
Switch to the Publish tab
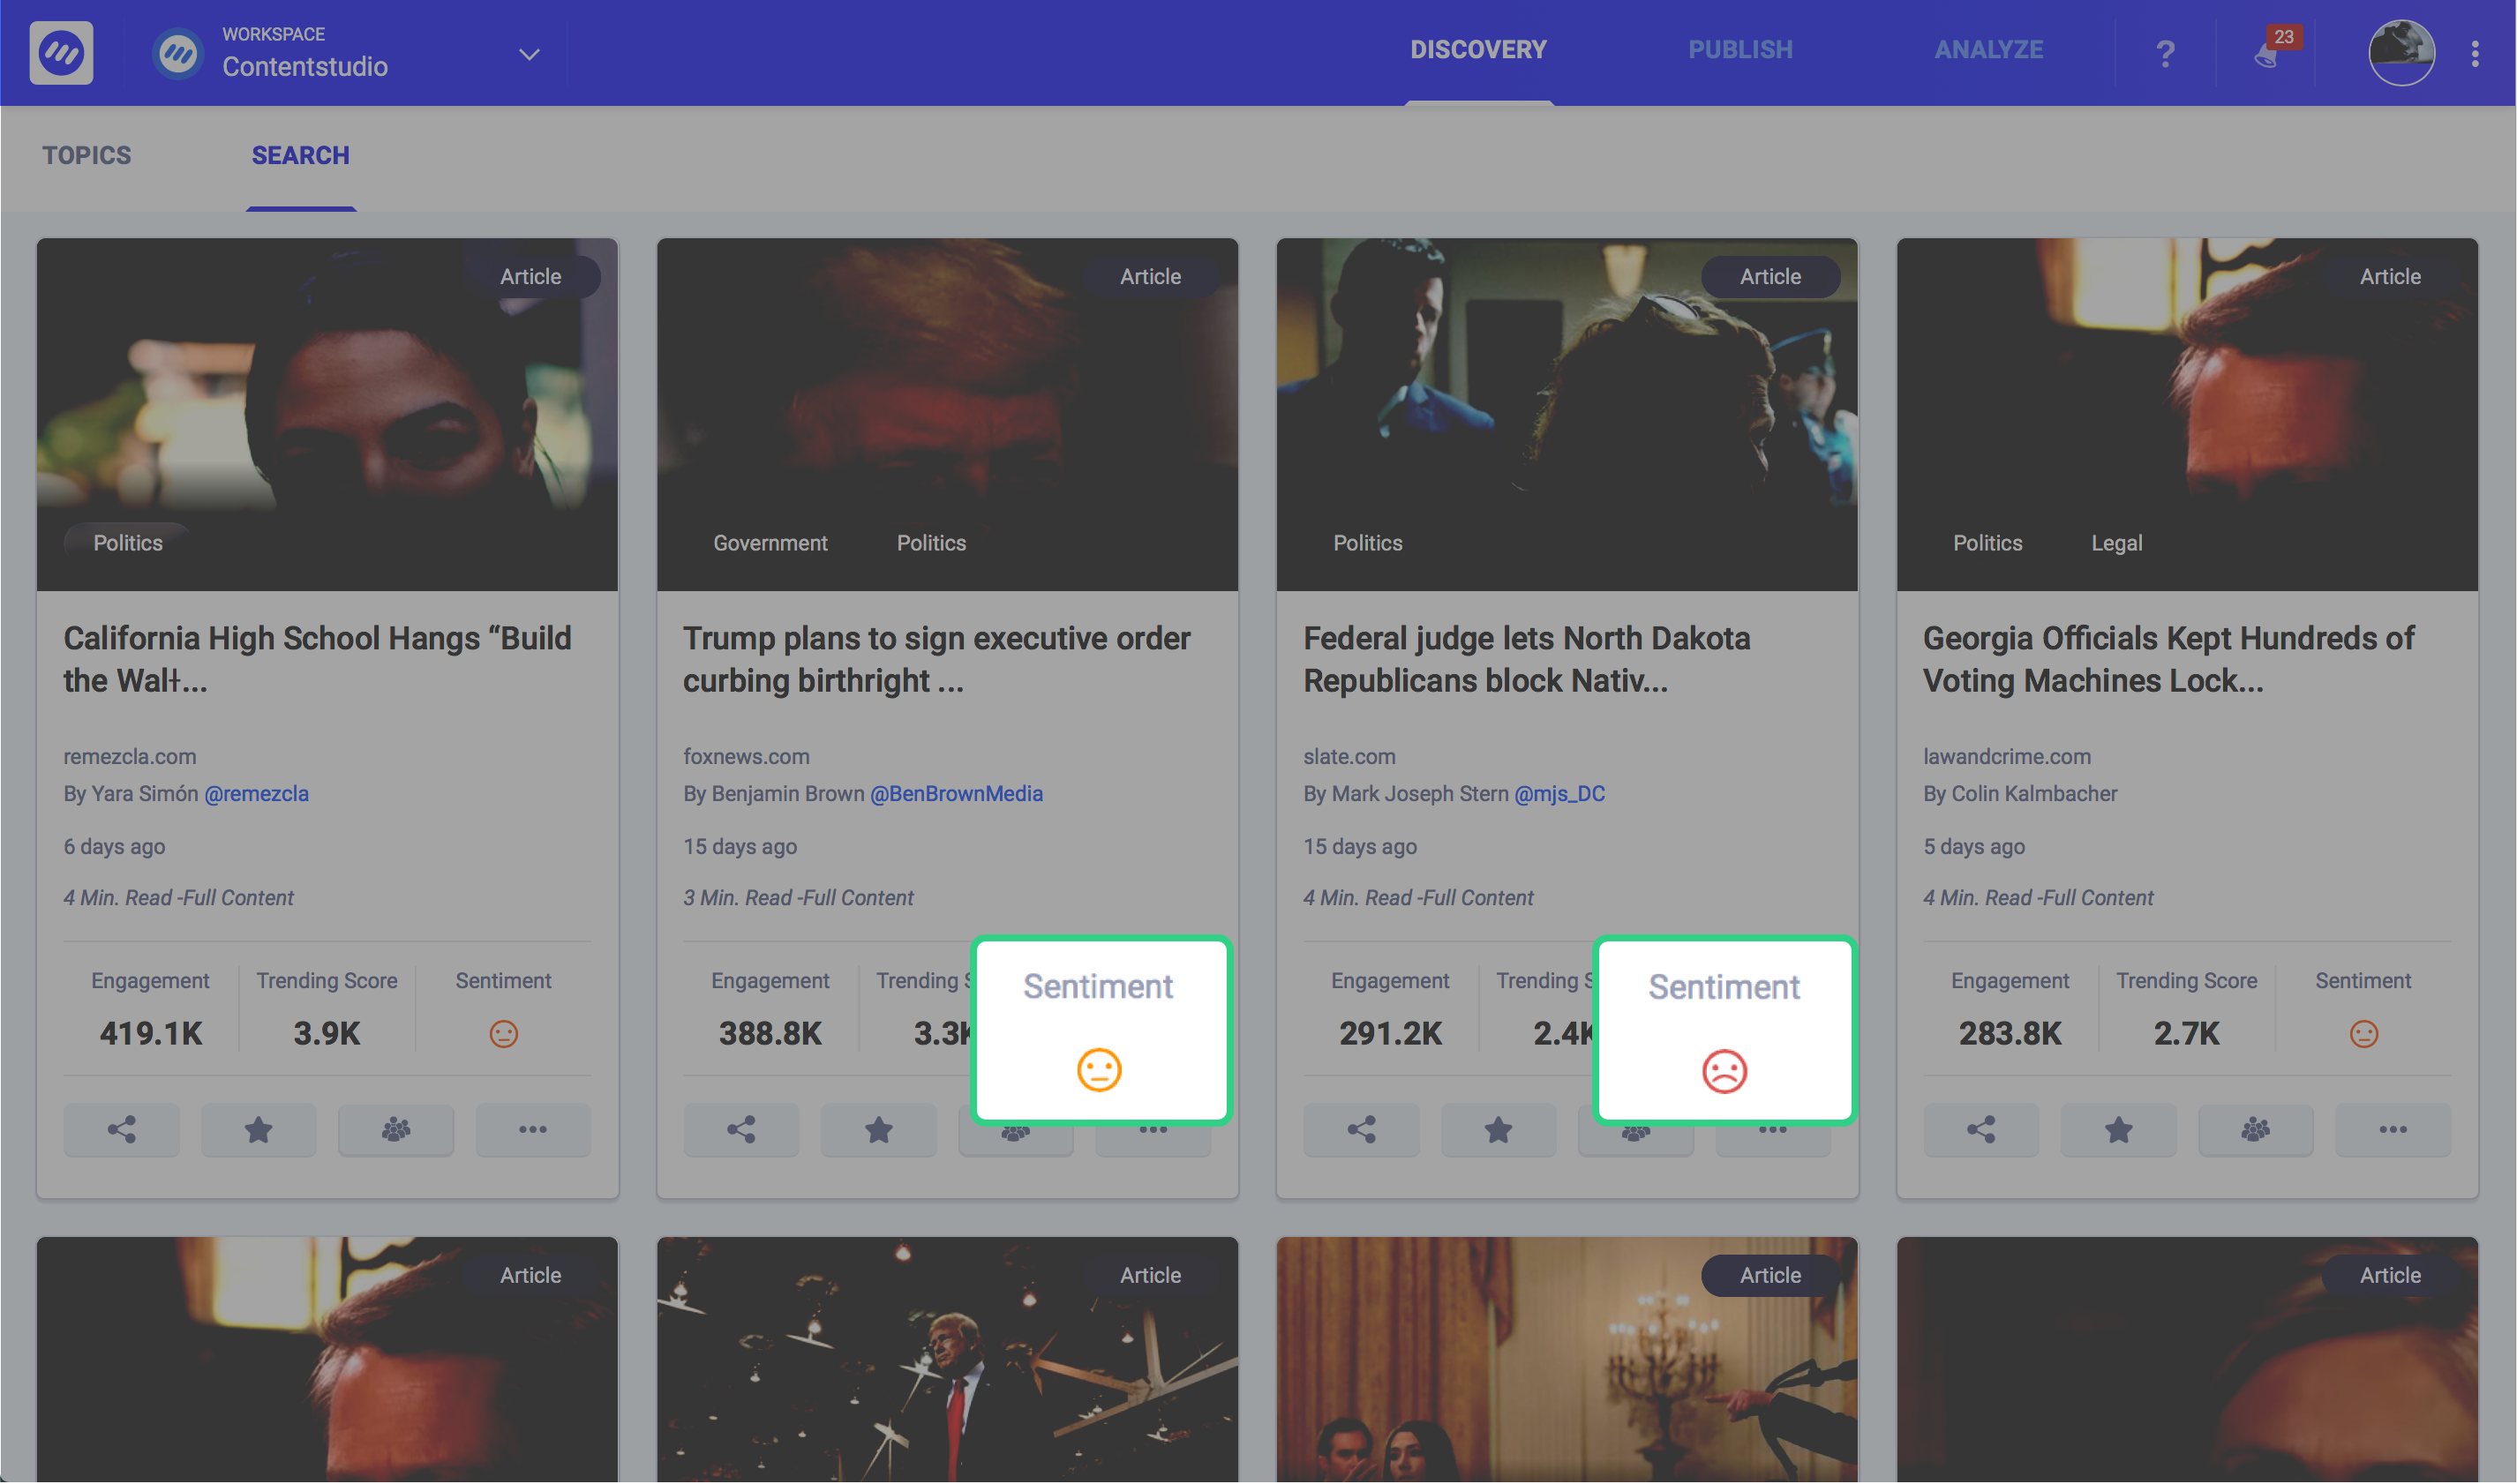[x=1740, y=50]
